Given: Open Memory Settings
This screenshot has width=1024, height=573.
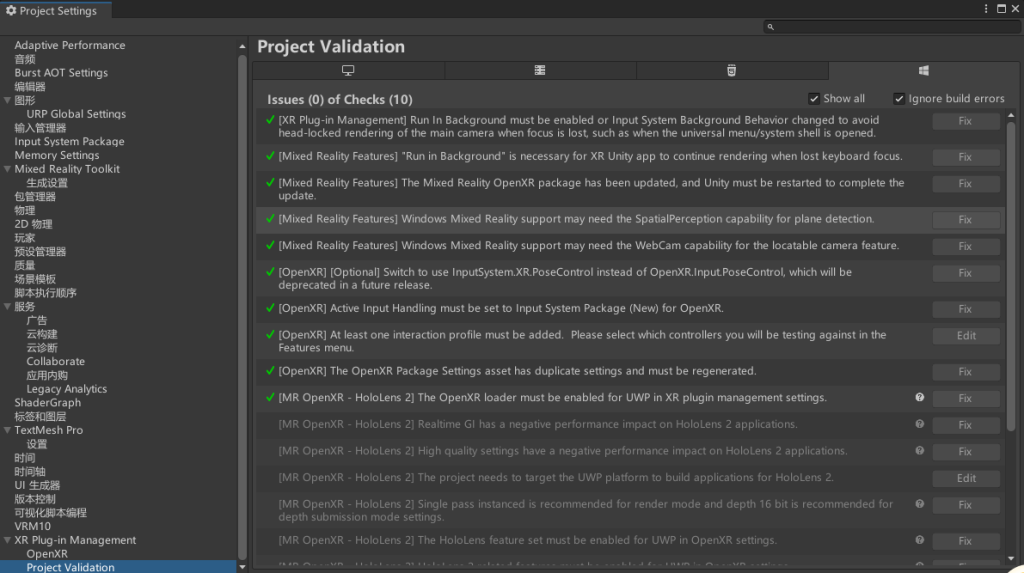Looking at the screenshot, I should point(57,155).
